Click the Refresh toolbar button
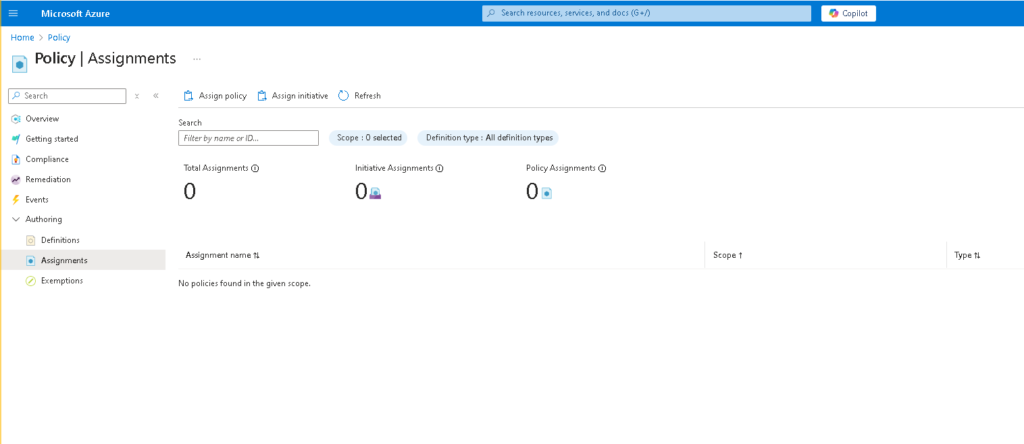 click(359, 96)
